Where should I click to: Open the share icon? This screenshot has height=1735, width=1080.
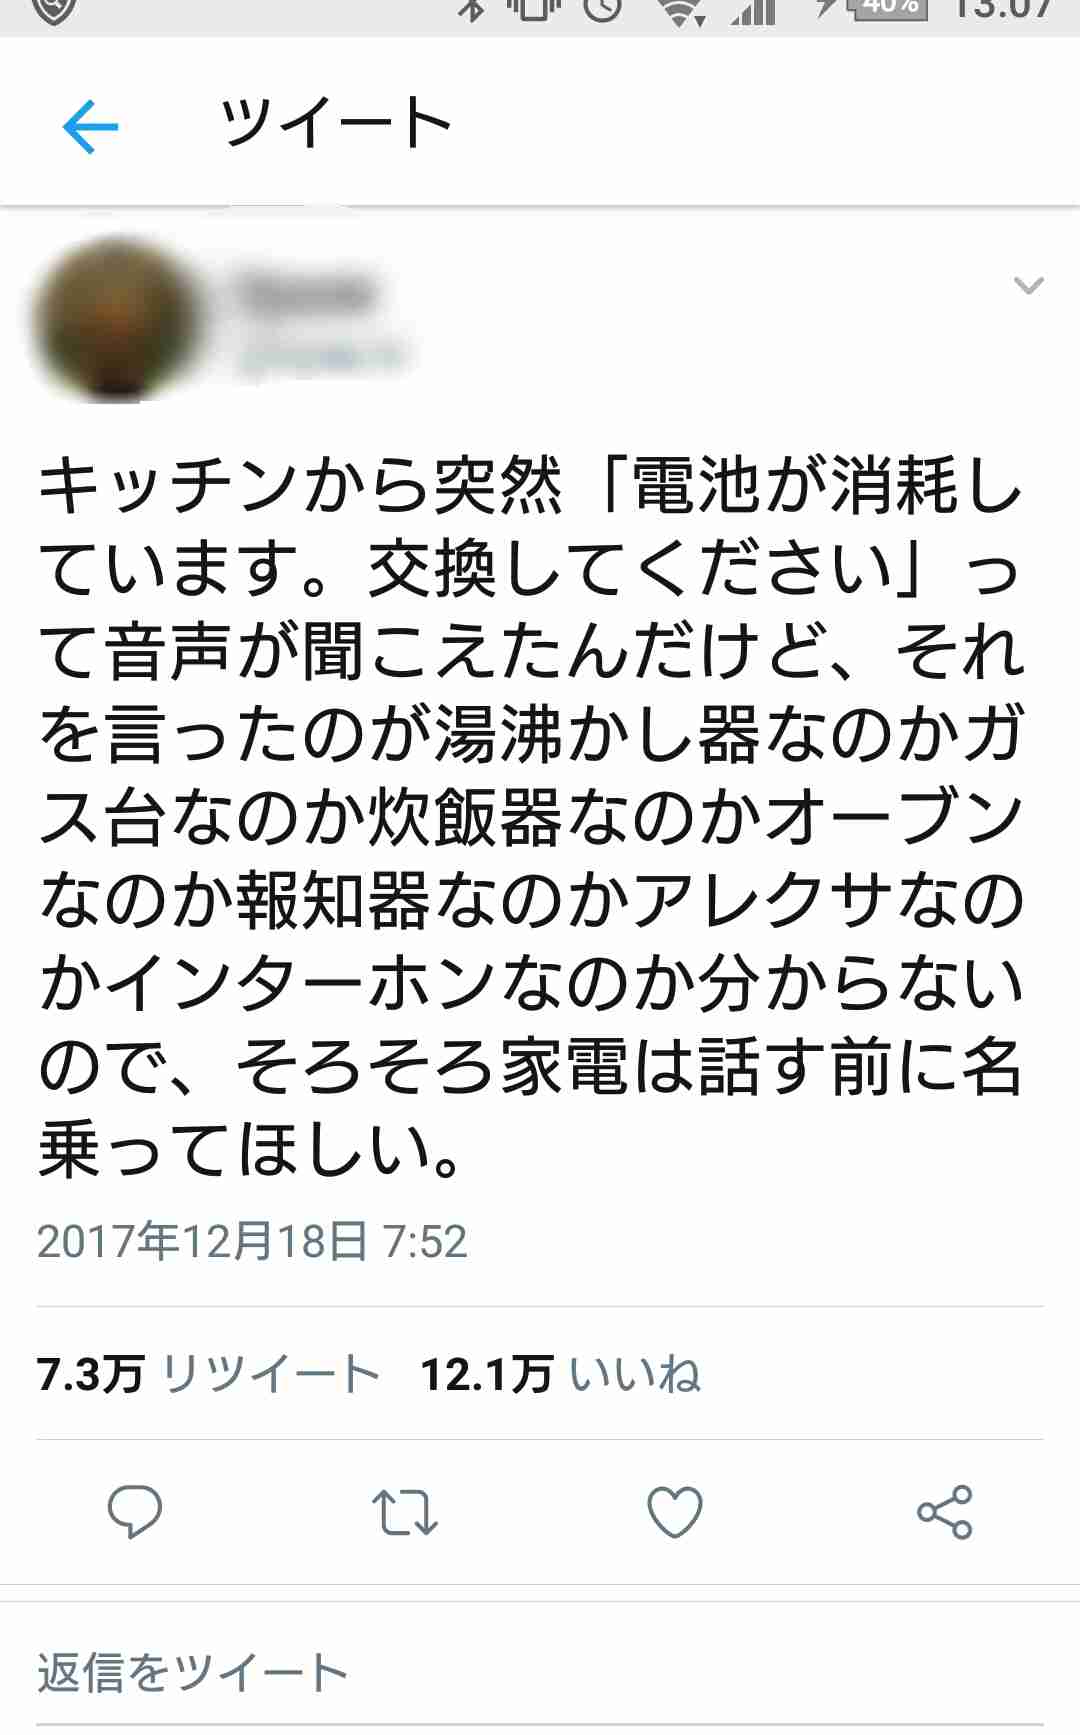pos(944,1512)
